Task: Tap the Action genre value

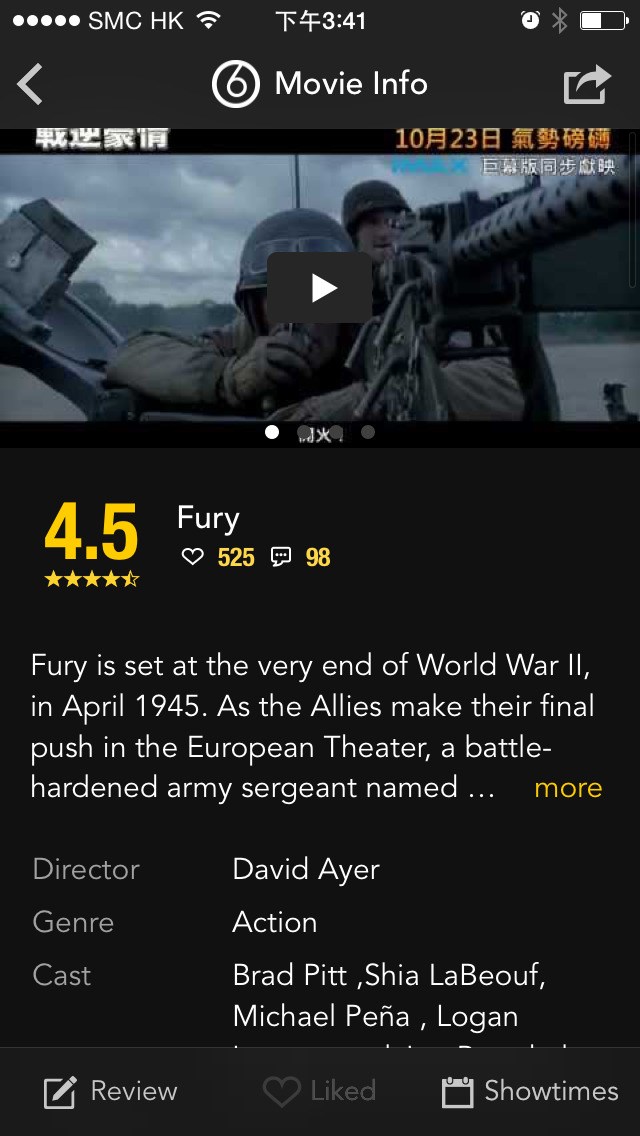Action: (275, 922)
